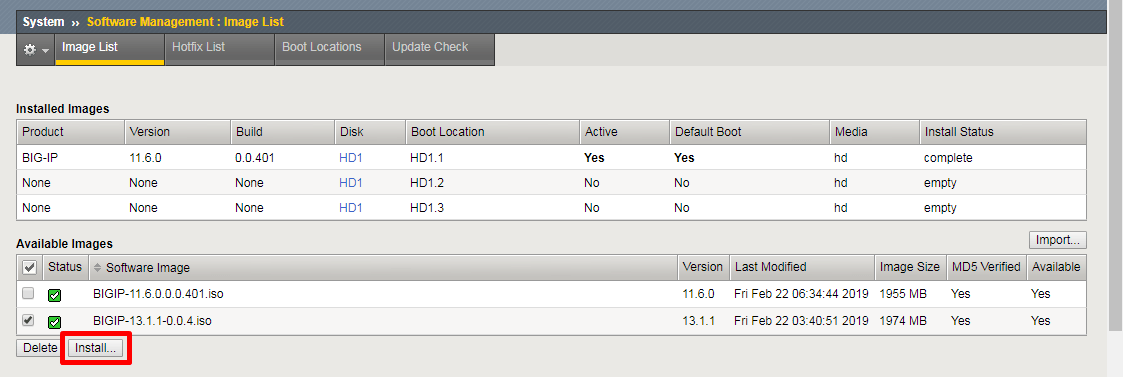Click the Image Size column header
The width and height of the screenshot is (1123, 377).
pos(910,267)
